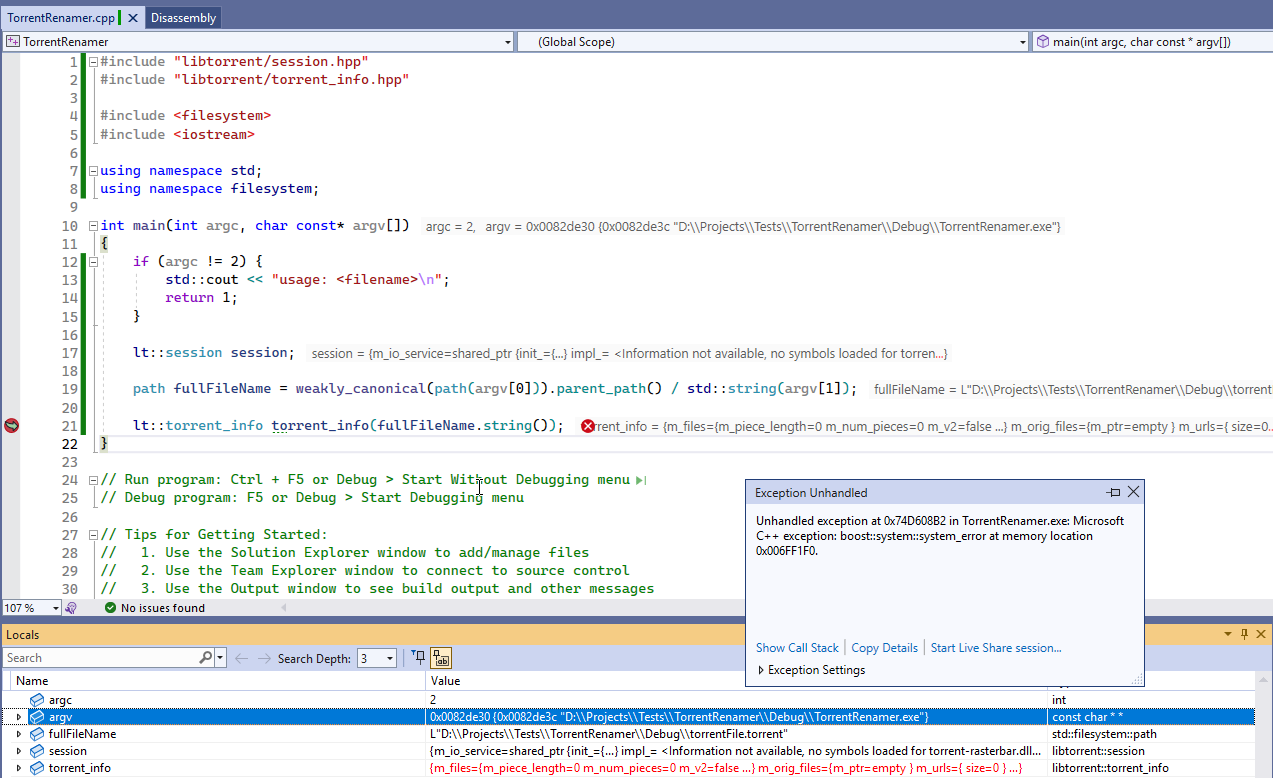The width and height of the screenshot is (1273, 778).
Task: Pin the Exception Unhandled popup
Action: (1113, 491)
